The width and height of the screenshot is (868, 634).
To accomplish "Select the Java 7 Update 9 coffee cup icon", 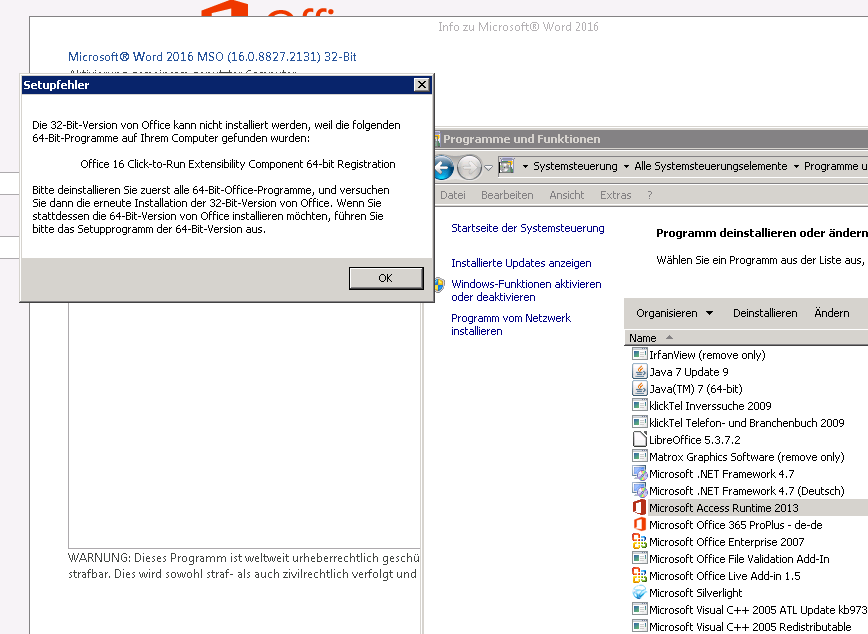I will point(640,372).
